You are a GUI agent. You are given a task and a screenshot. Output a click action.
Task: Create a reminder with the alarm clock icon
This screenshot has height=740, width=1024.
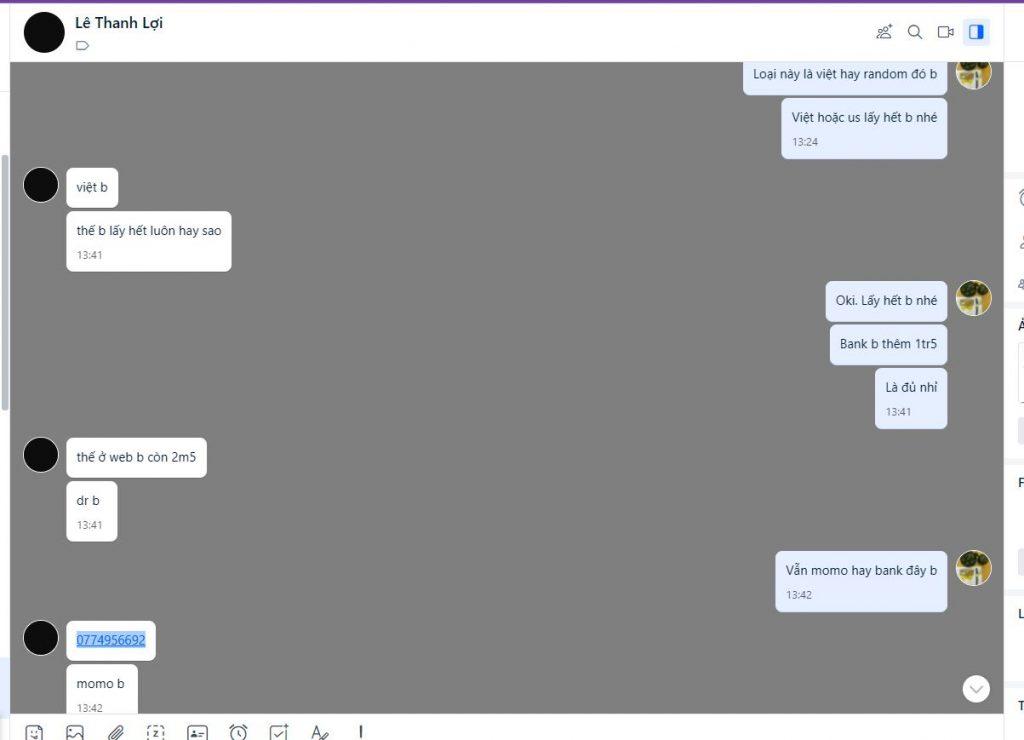point(238,732)
